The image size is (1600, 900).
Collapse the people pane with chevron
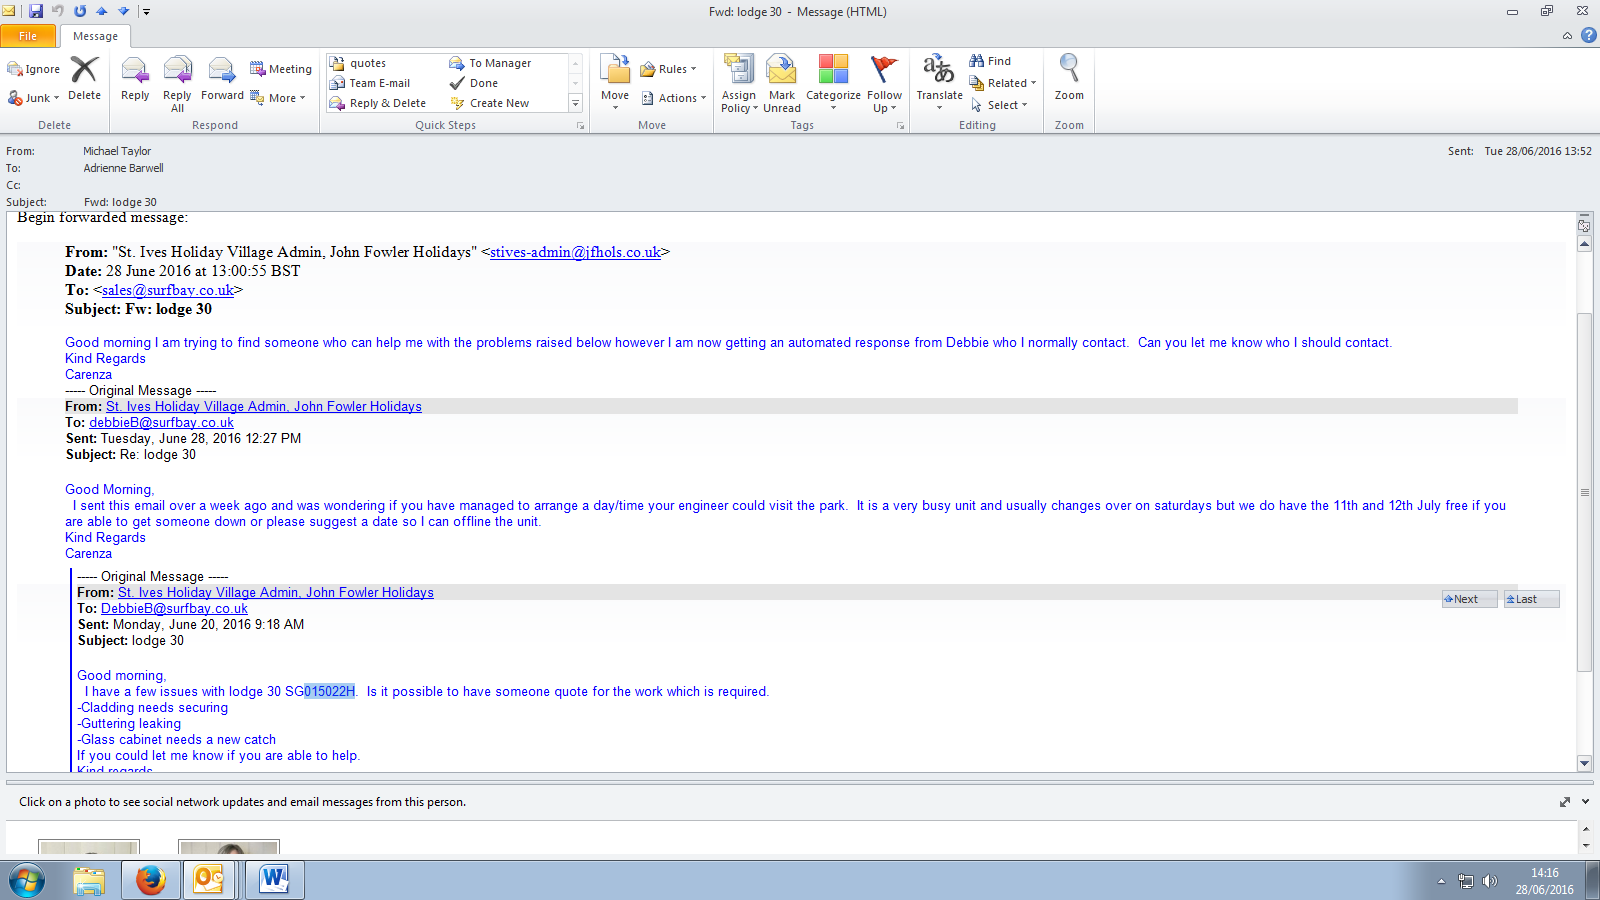pos(1586,802)
